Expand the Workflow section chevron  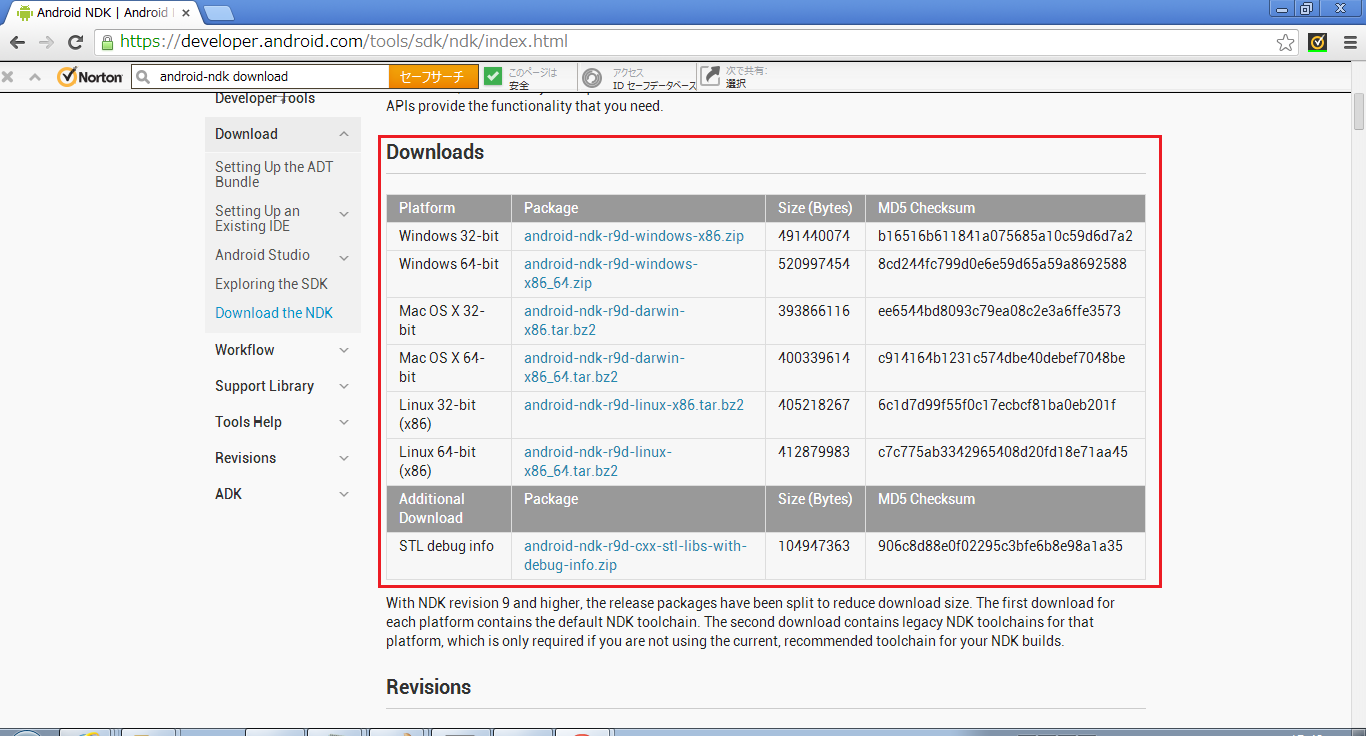(x=343, y=350)
